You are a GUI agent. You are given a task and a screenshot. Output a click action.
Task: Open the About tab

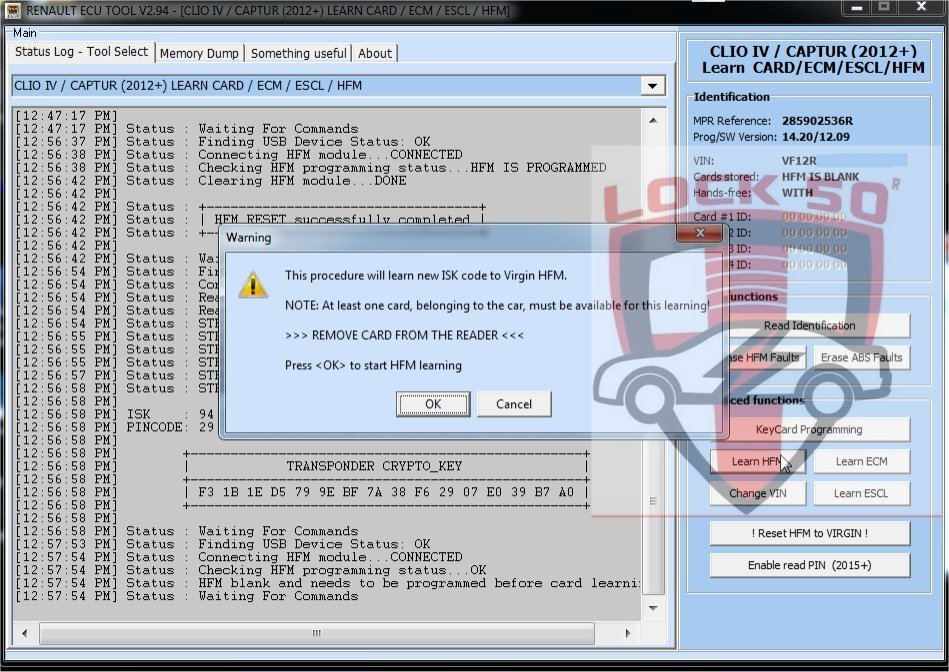tap(375, 53)
